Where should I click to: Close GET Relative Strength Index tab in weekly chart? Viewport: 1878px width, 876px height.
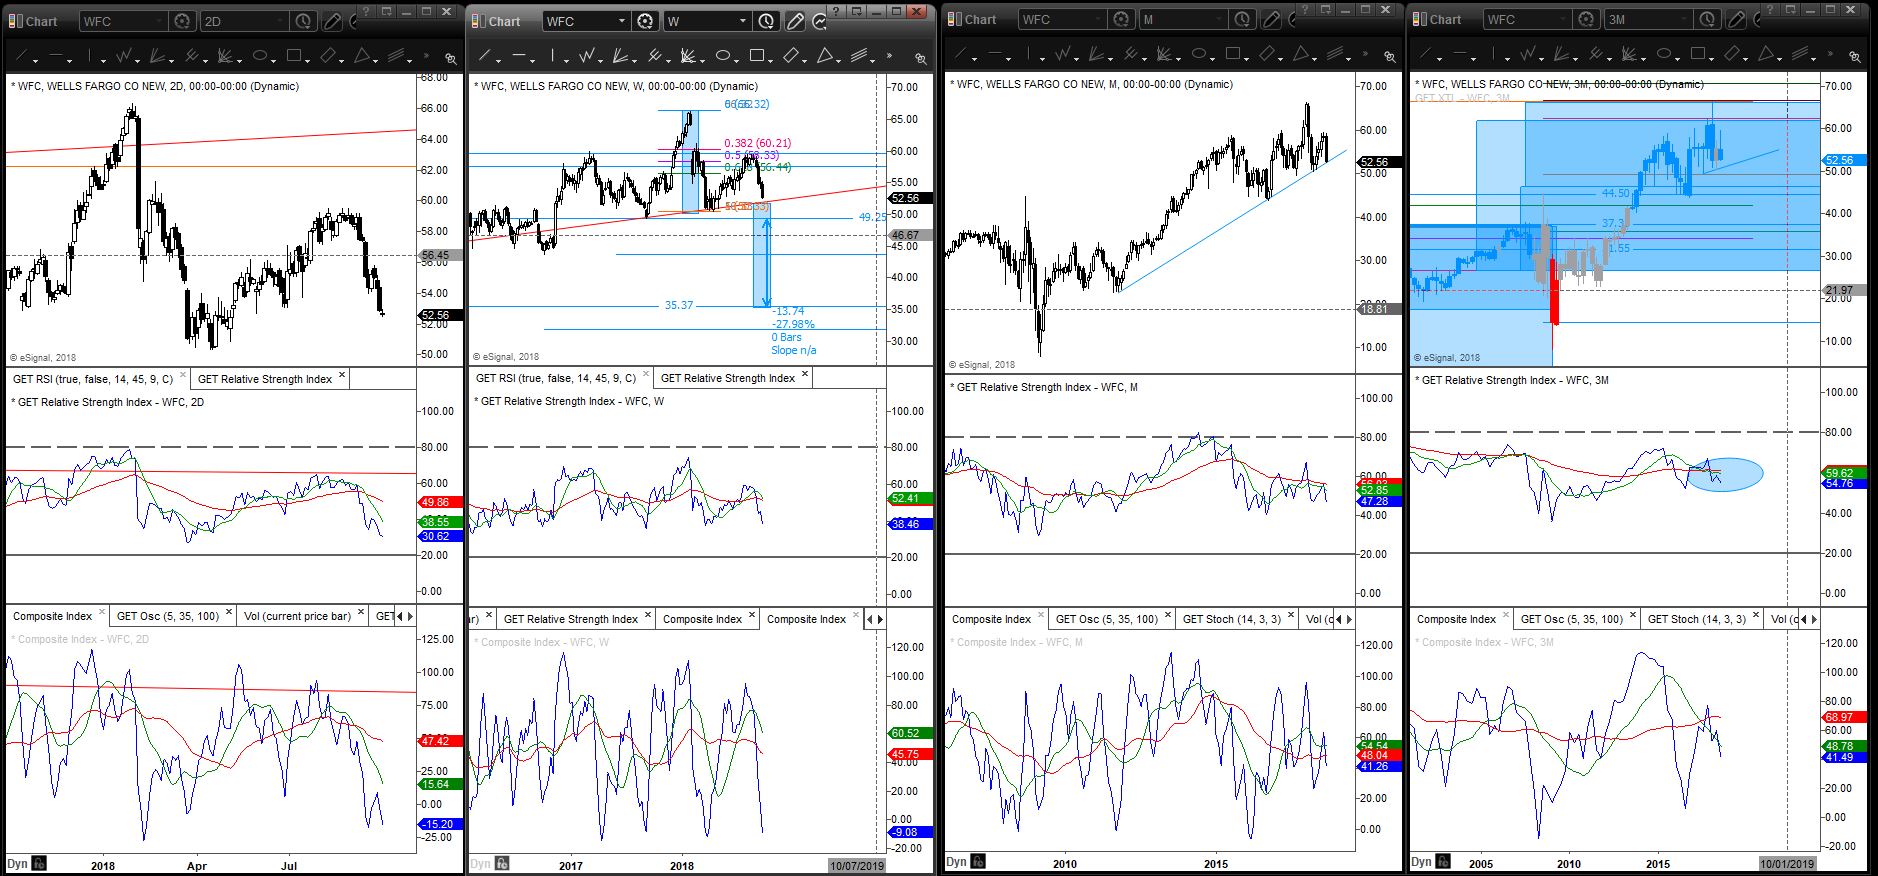pyautogui.click(x=805, y=376)
